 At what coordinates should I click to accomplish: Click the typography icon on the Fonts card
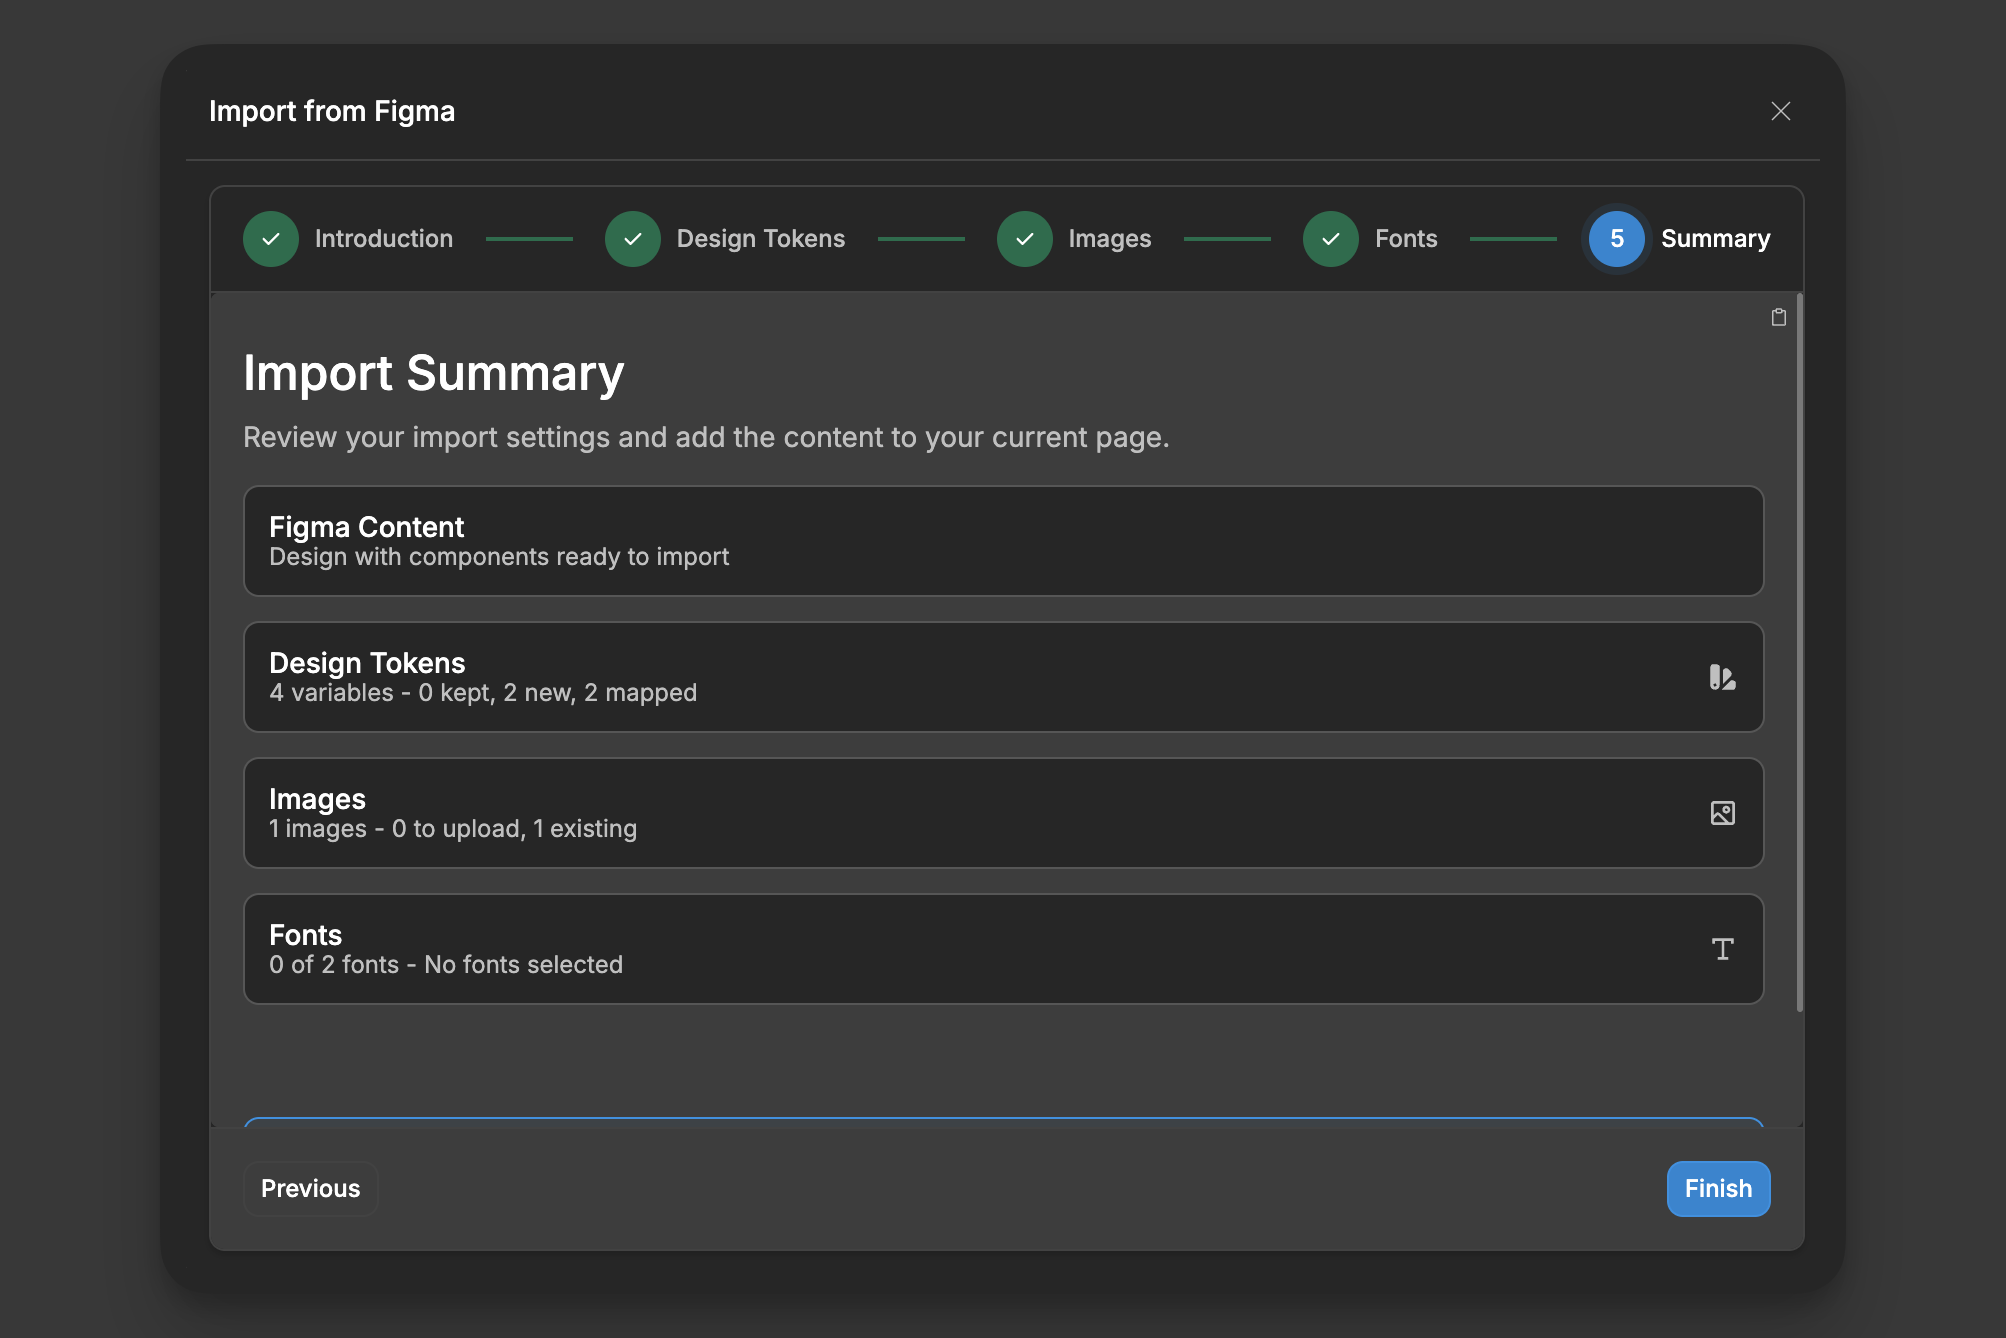(1722, 949)
